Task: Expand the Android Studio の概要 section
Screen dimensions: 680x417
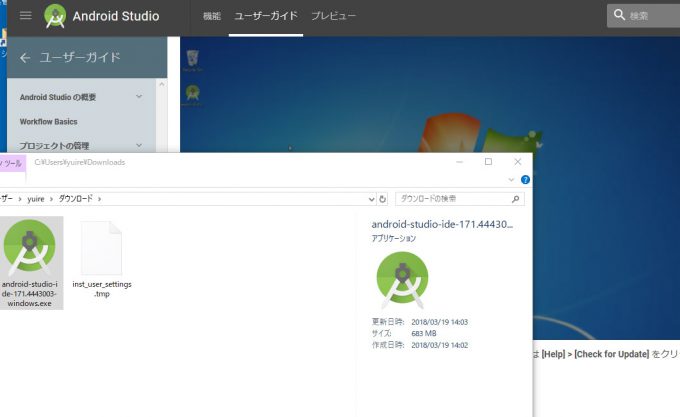Action: (139, 96)
